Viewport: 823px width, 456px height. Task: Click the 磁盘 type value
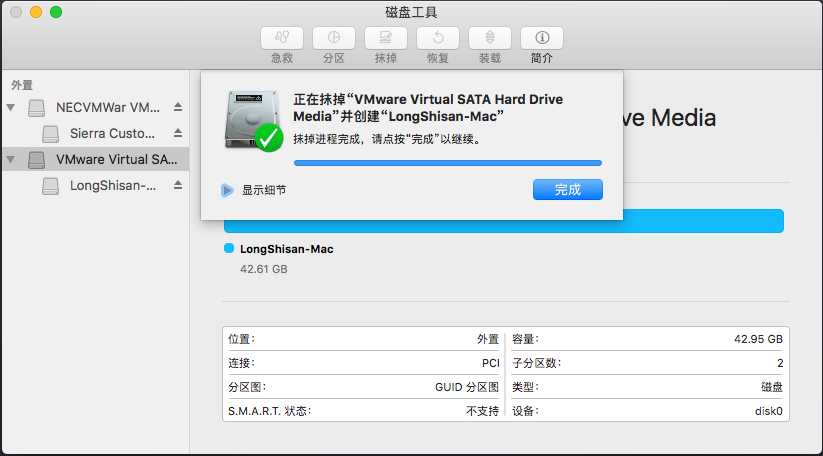772,387
